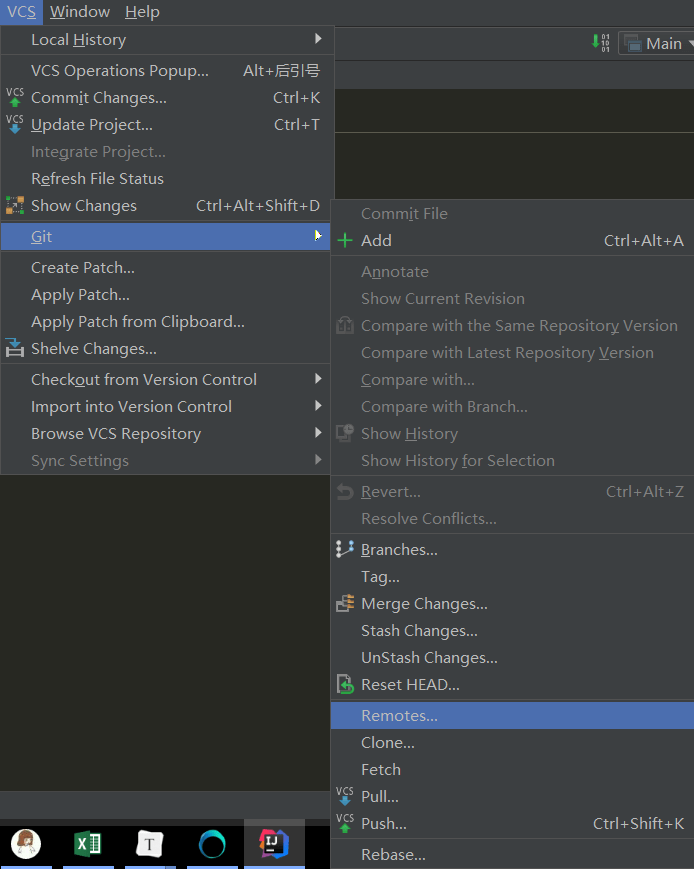This screenshot has height=869, width=694.
Task: Click the Show Changes icon
Action: click(15, 206)
